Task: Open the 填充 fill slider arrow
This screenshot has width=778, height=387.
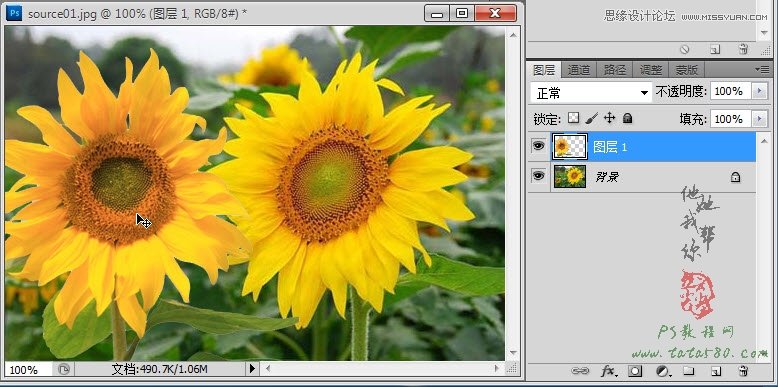Action: (759, 119)
